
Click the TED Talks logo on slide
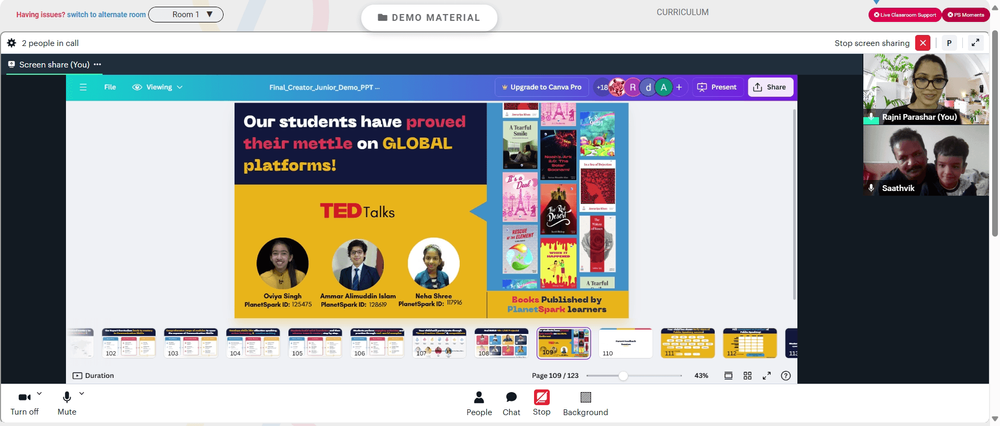[357, 211]
